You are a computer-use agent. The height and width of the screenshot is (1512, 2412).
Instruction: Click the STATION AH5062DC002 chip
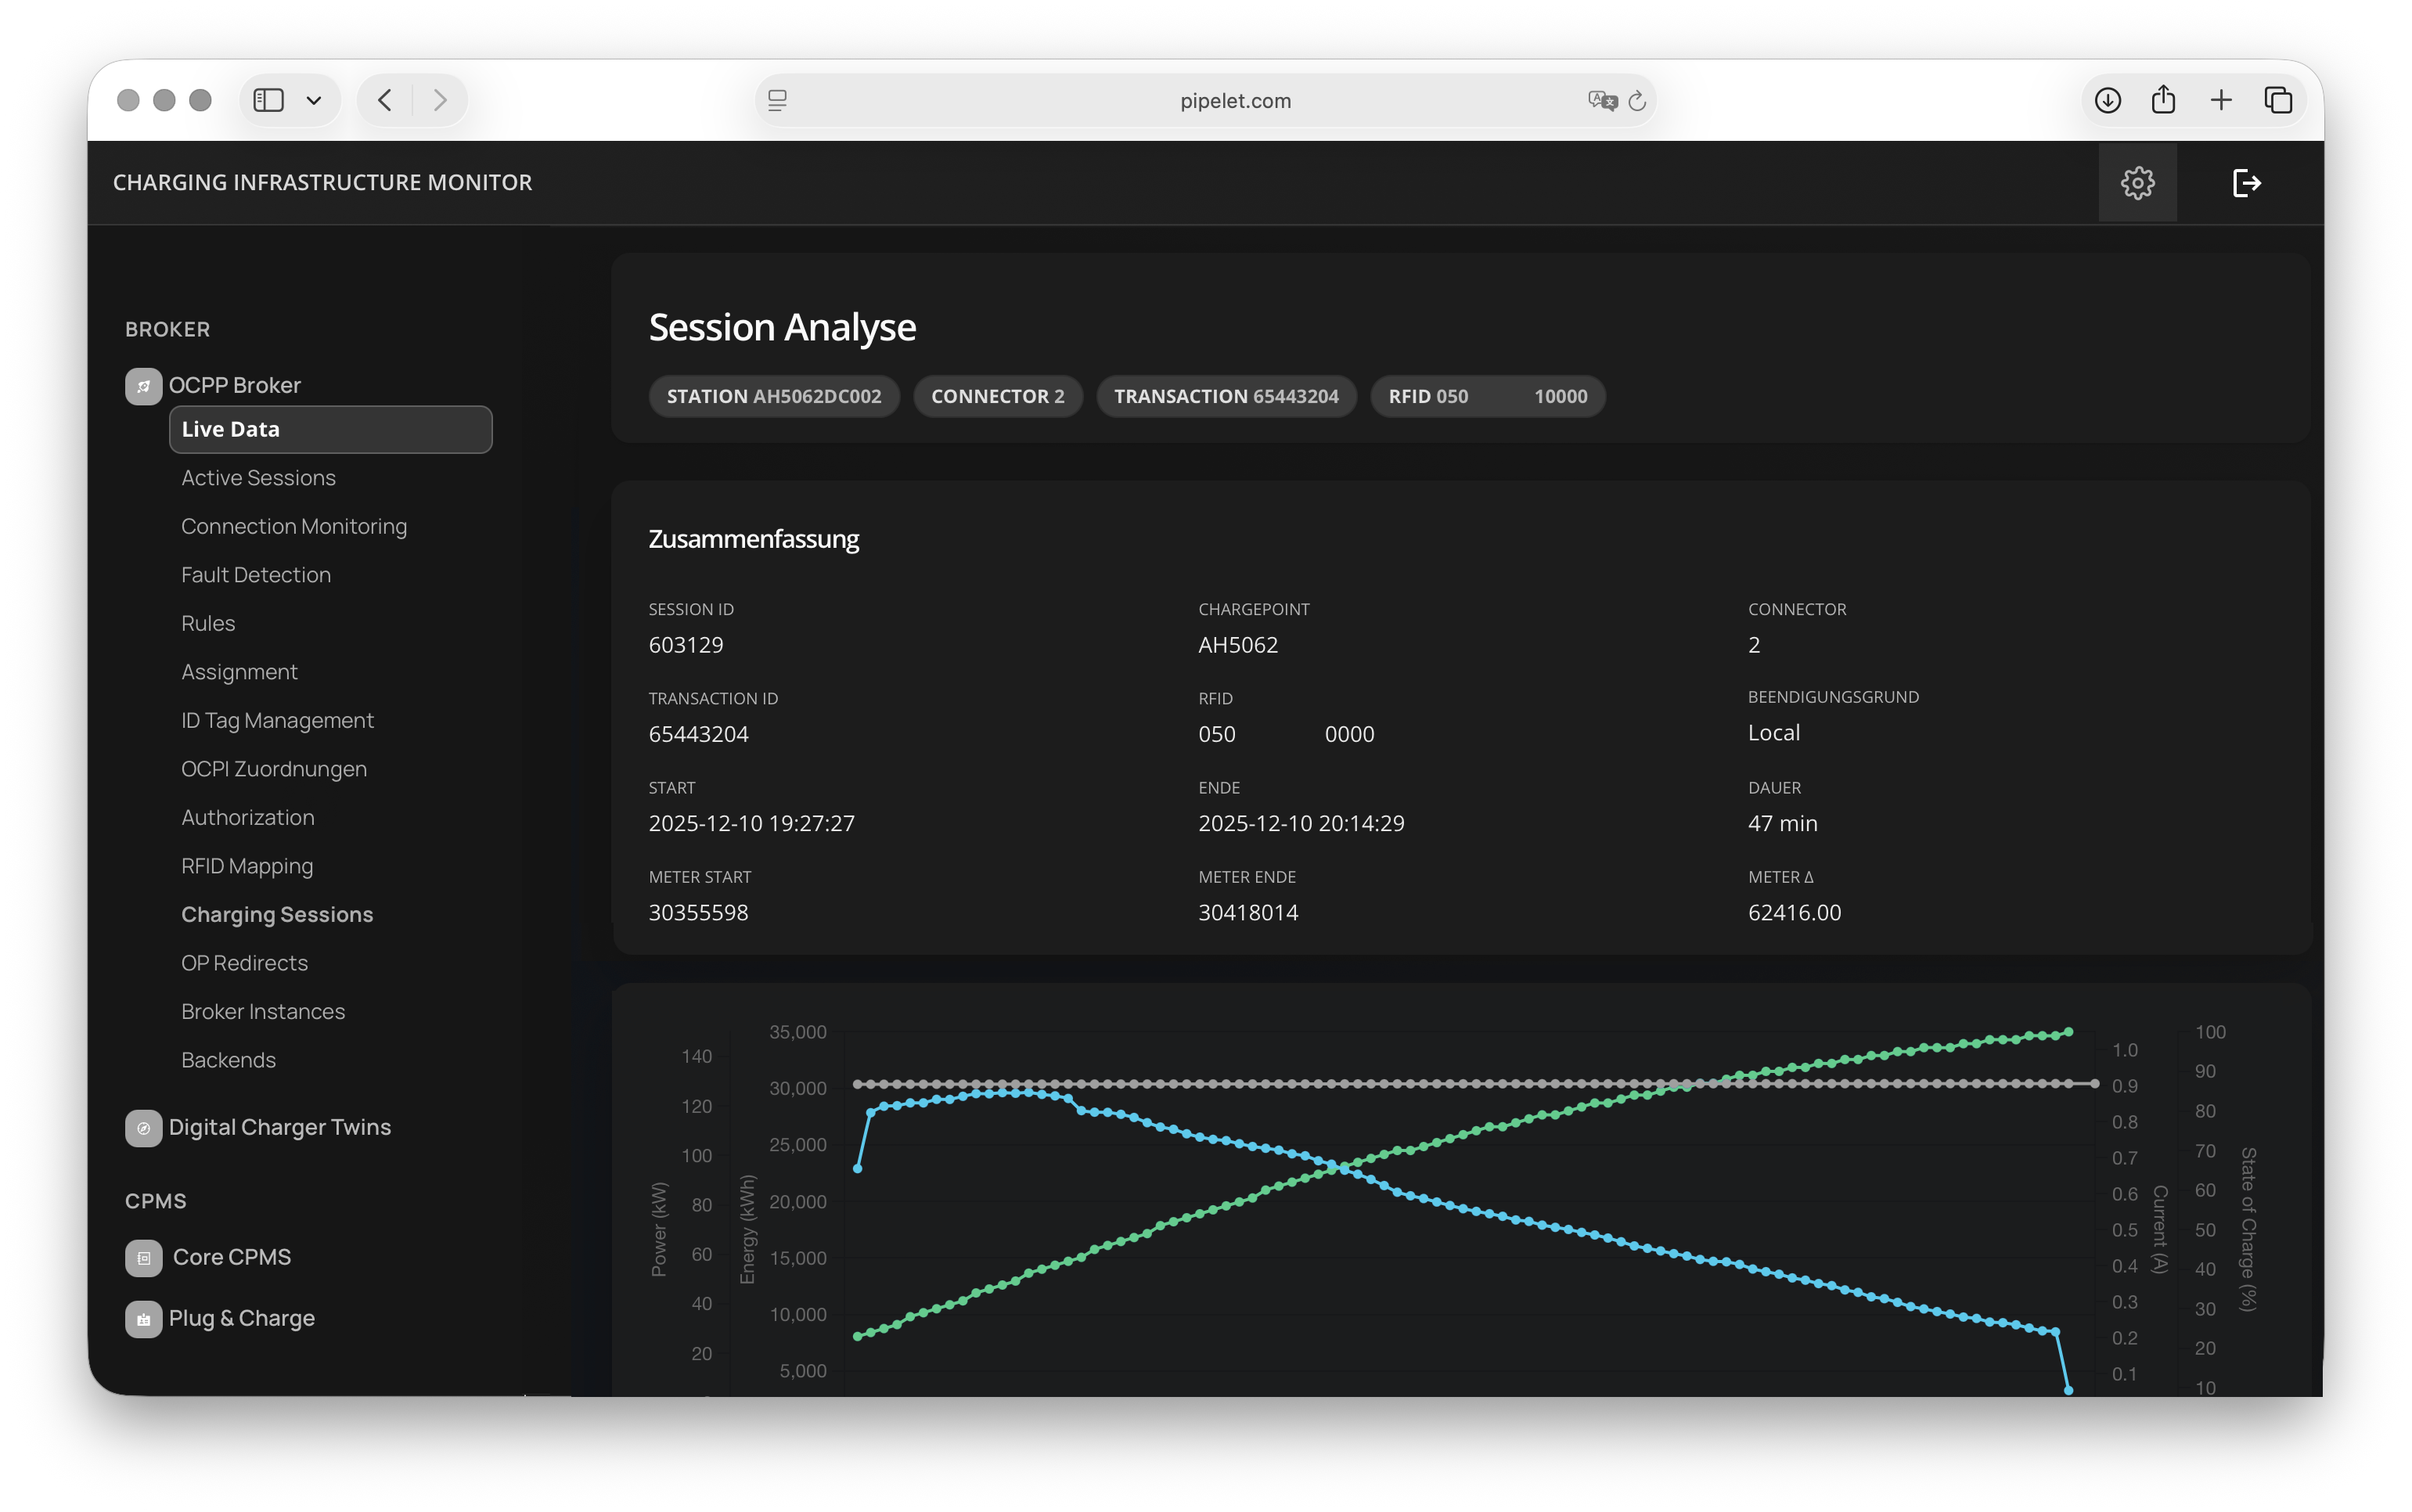tap(773, 396)
